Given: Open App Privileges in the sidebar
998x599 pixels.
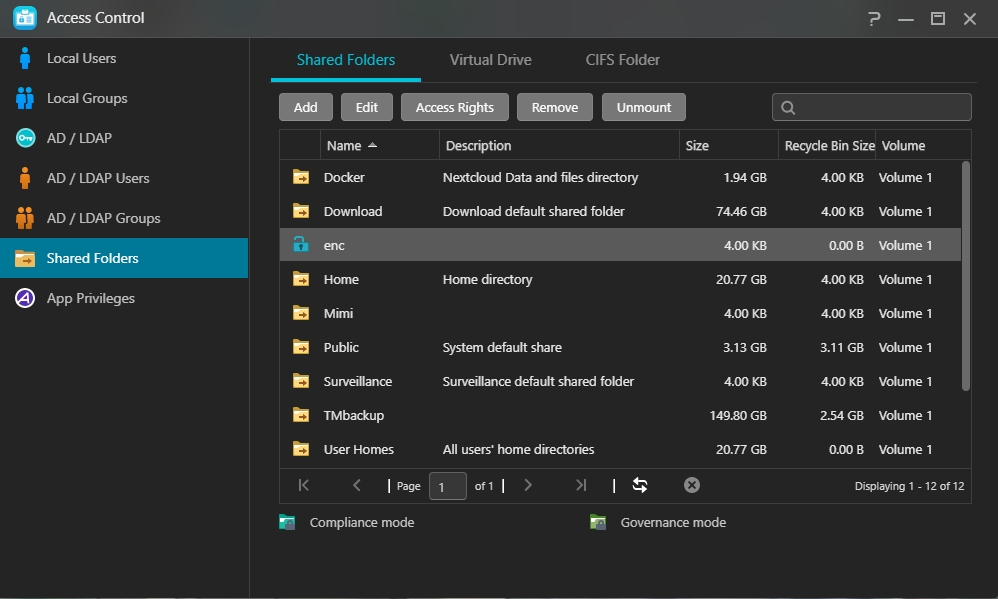Looking at the screenshot, I should (124, 298).
